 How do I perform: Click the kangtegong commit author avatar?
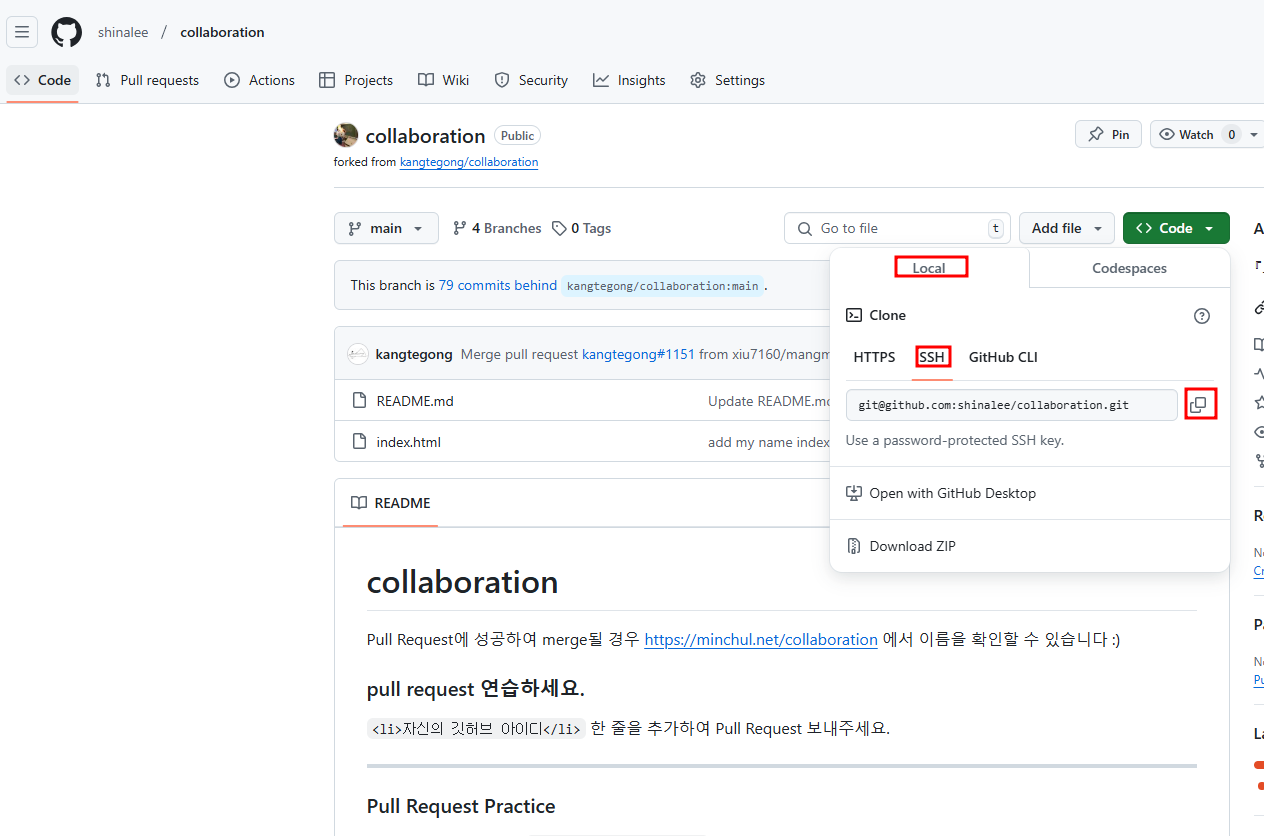tap(358, 354)
